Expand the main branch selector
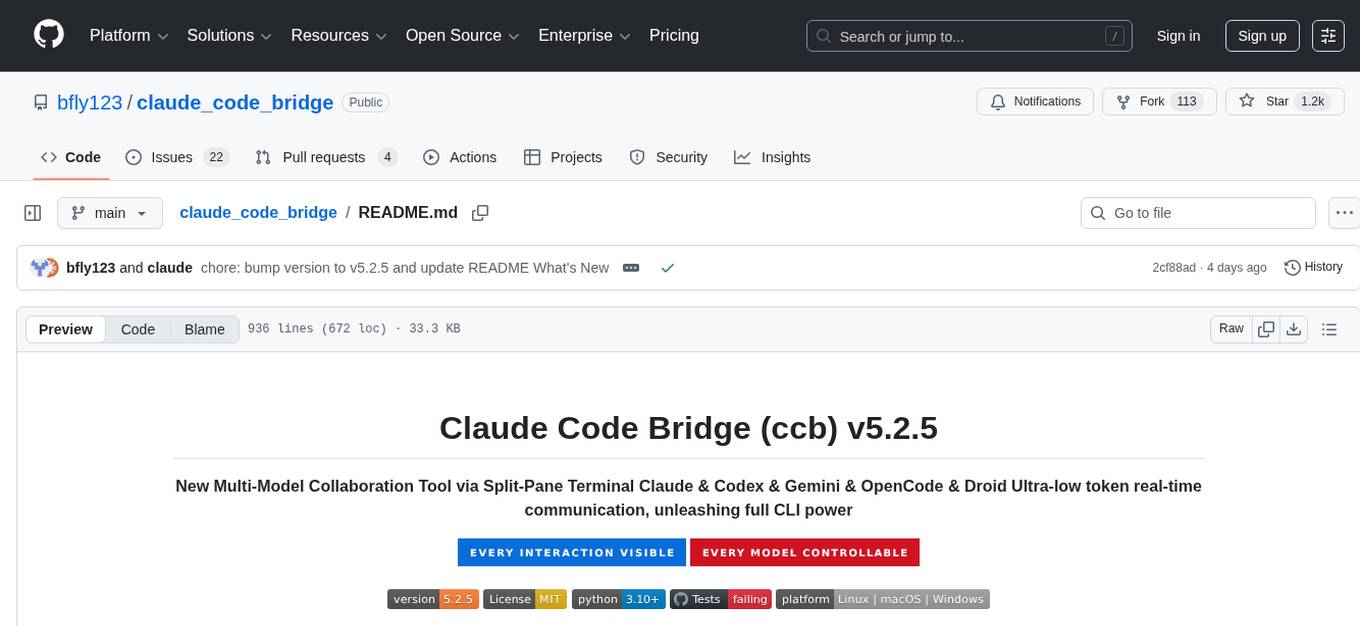 pyautogui.click(x=109, y=212)
